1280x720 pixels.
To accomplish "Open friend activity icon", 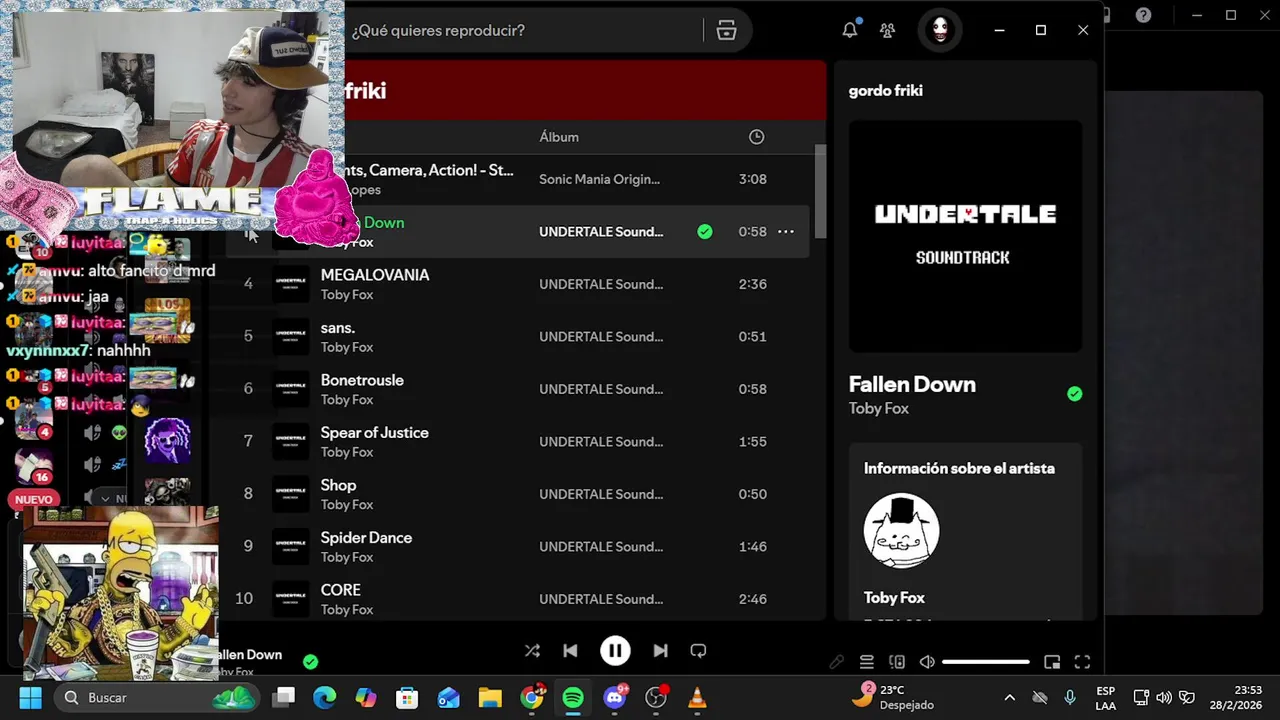I will [887, 30].
